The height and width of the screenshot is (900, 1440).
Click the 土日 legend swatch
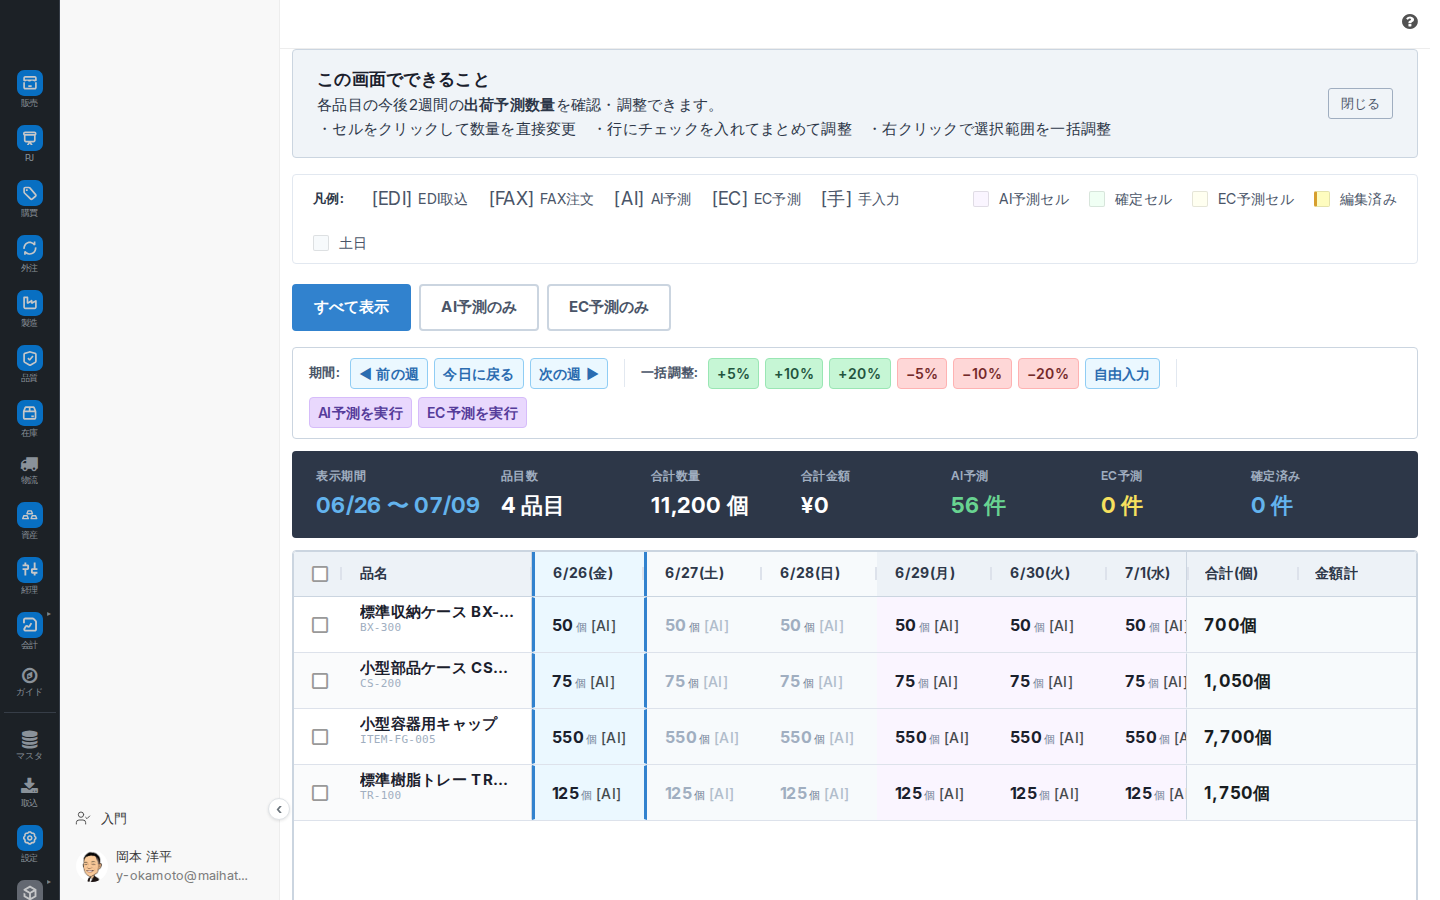[x=321, y=243]
